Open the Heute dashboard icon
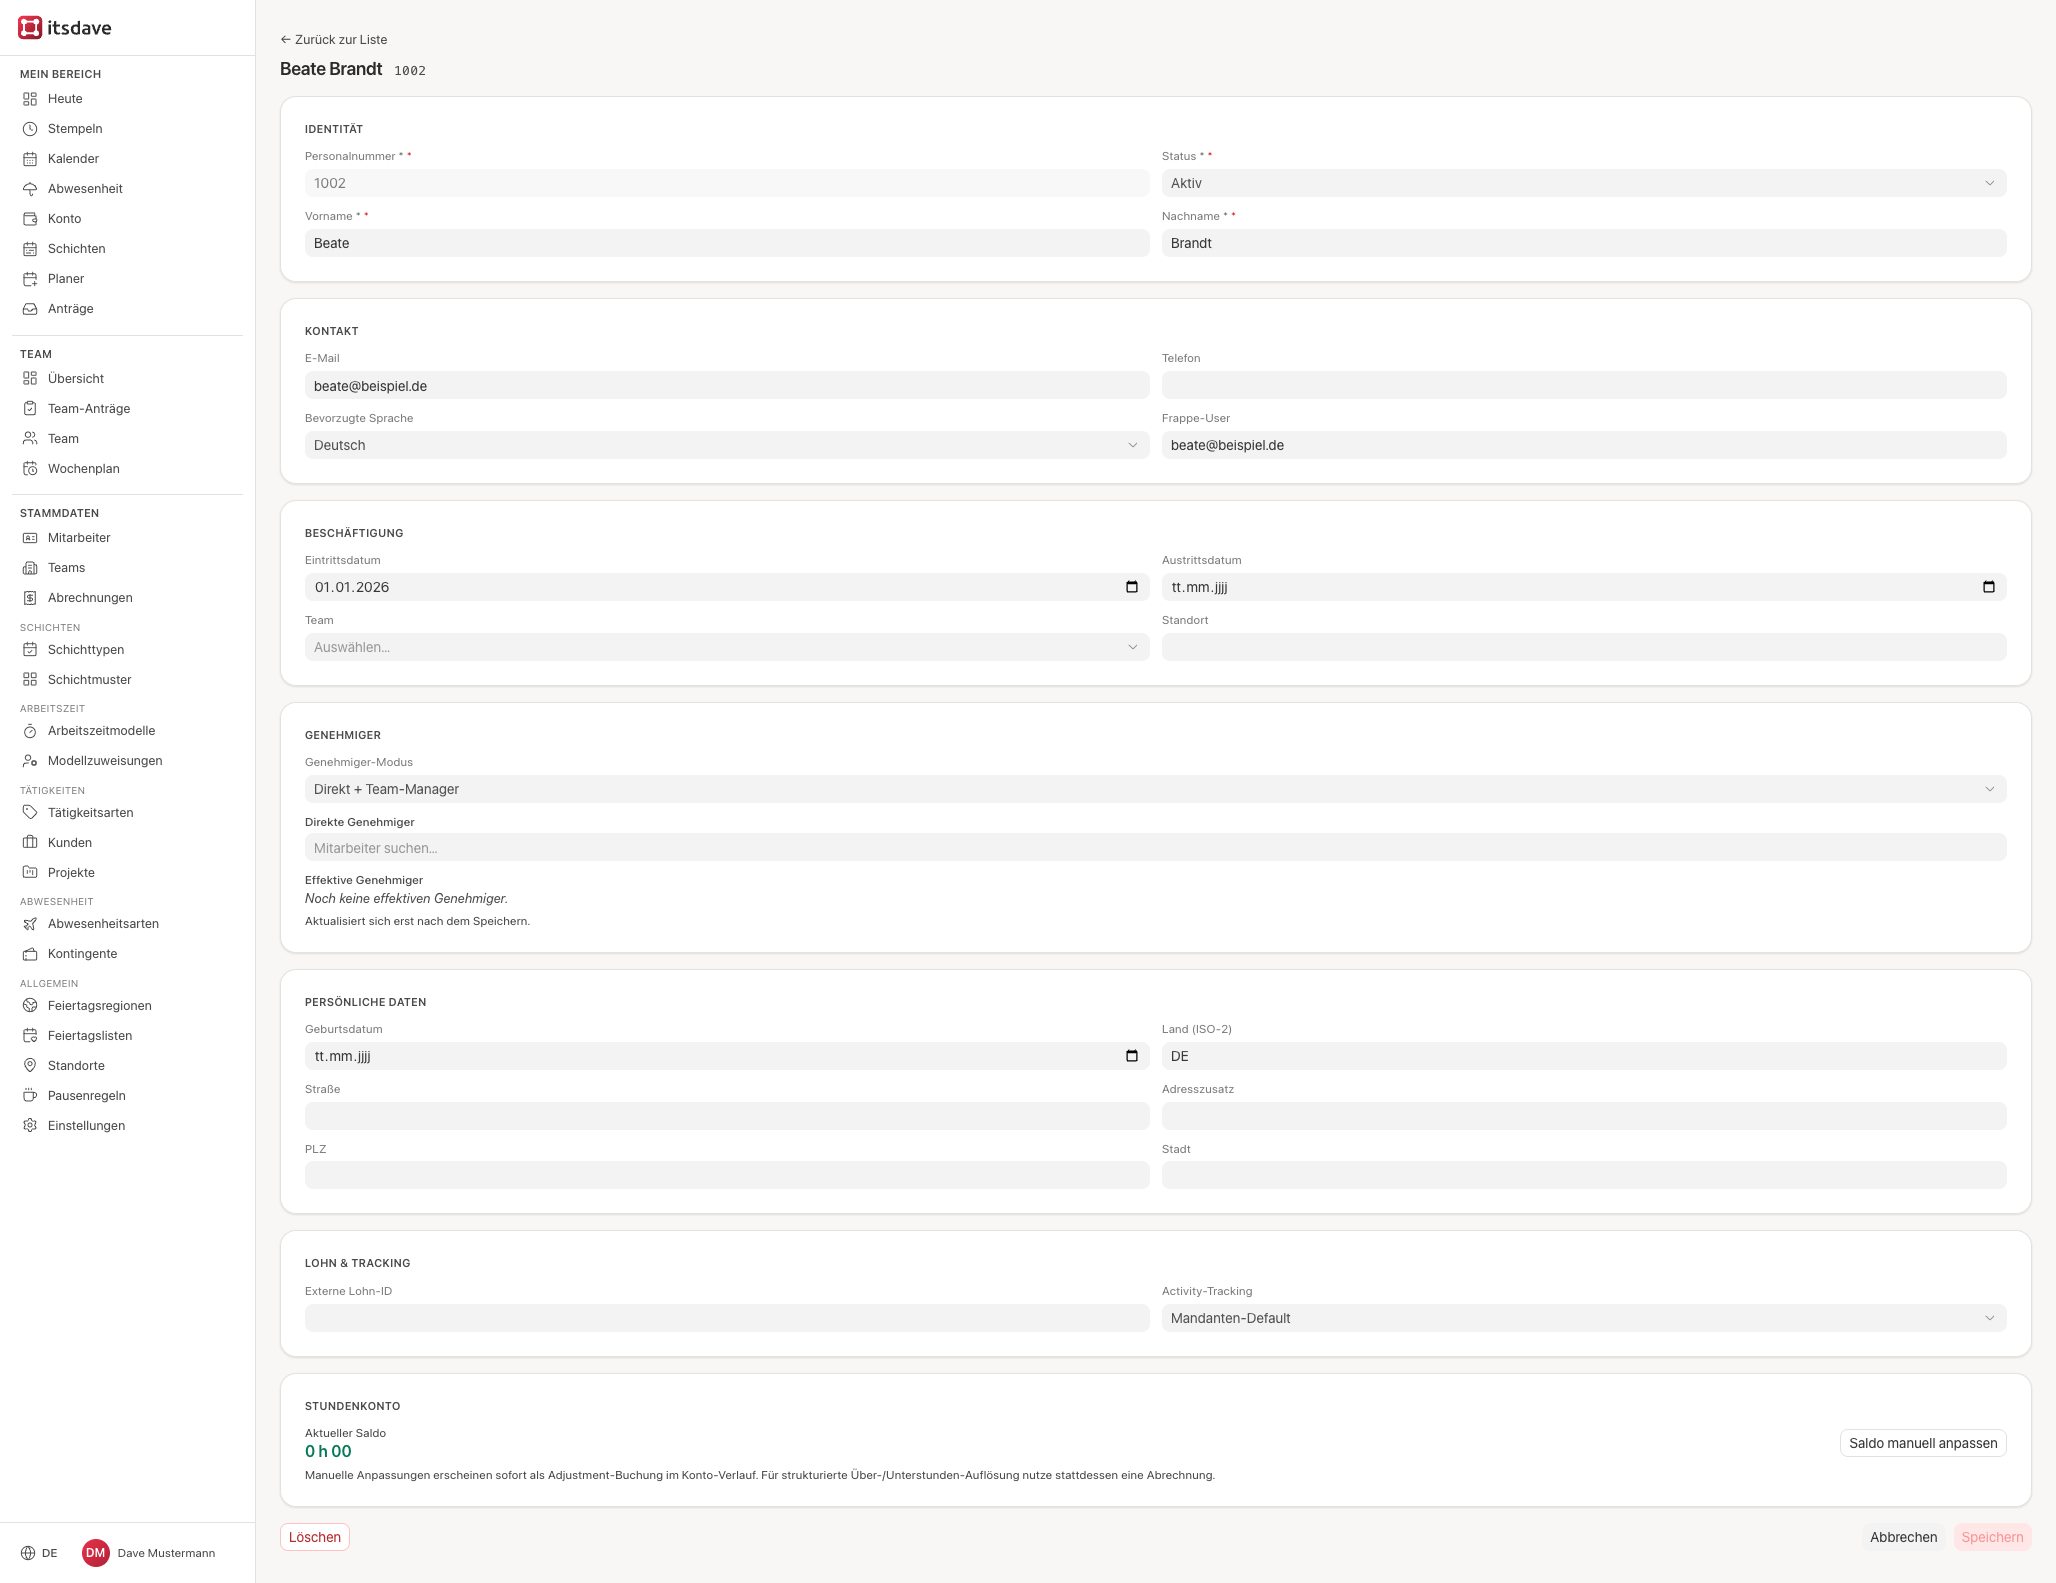The height and width of the screenshot is (1583, 2056). 30,99
